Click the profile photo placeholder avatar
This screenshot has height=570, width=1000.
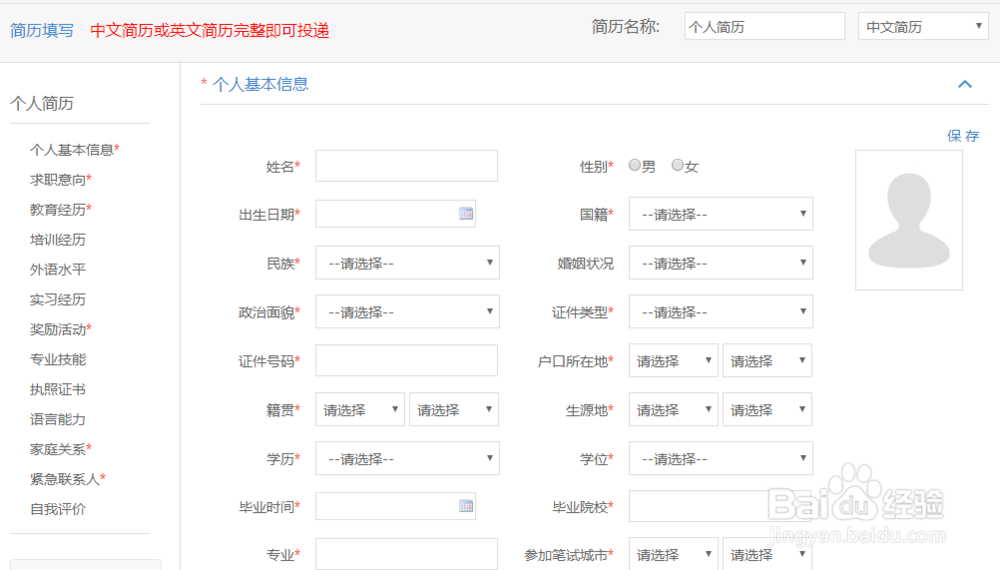(909, 220)
